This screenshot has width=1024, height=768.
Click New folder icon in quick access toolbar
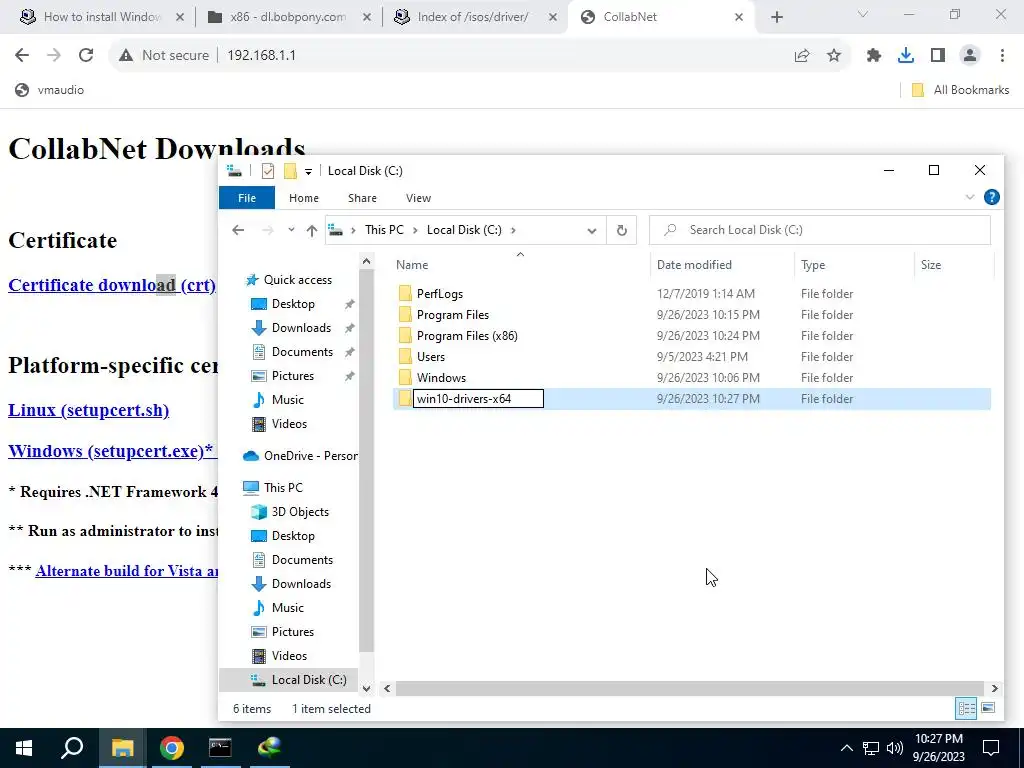(291, 171)
